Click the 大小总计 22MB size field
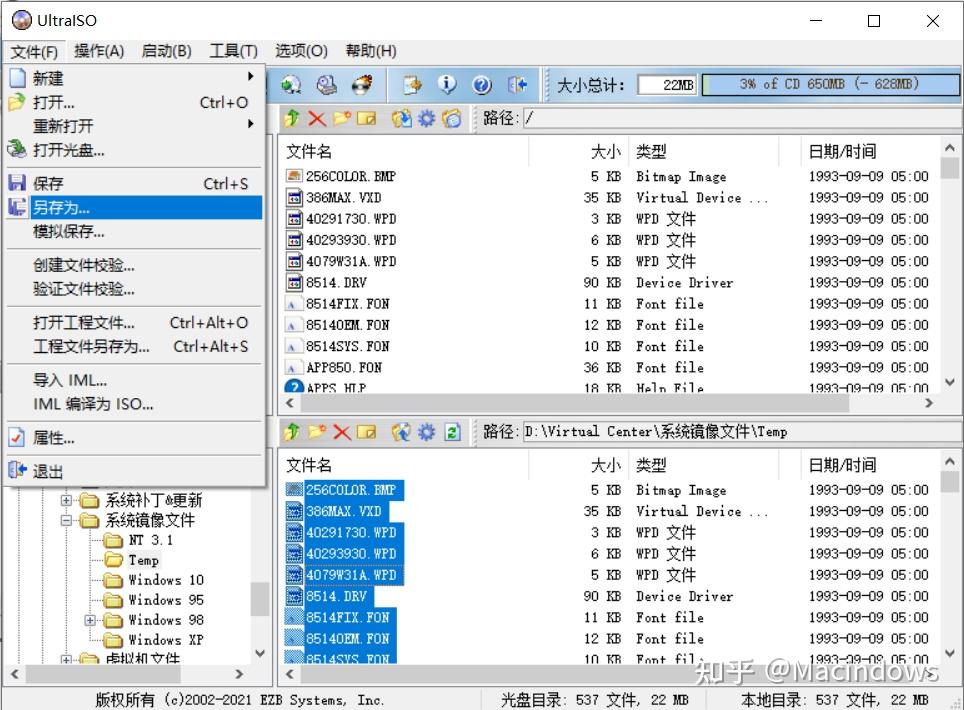Screen dimensions: 964x710 click(x=667, y=84)
